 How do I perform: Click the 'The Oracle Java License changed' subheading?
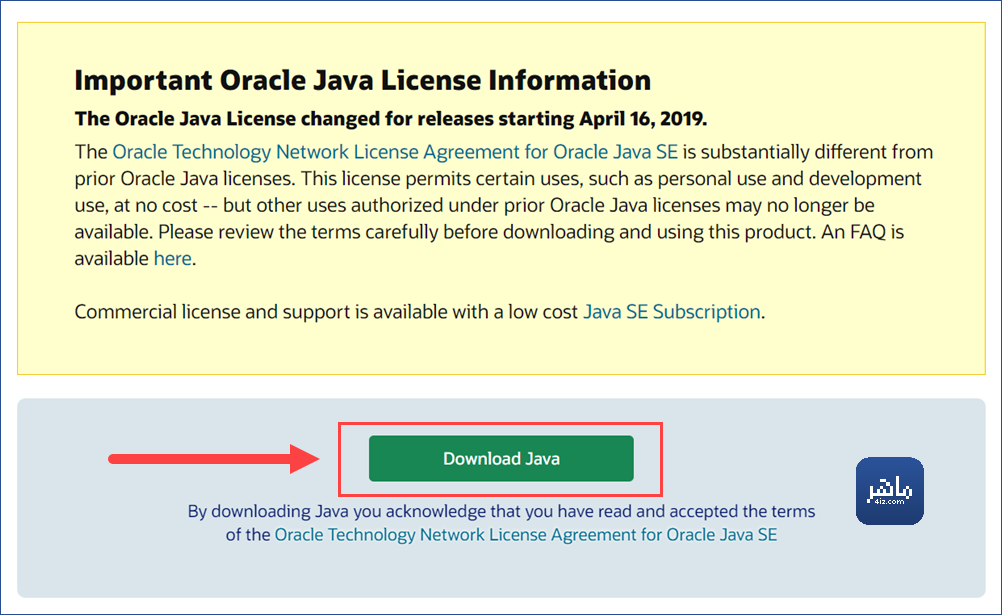point(390,119)
